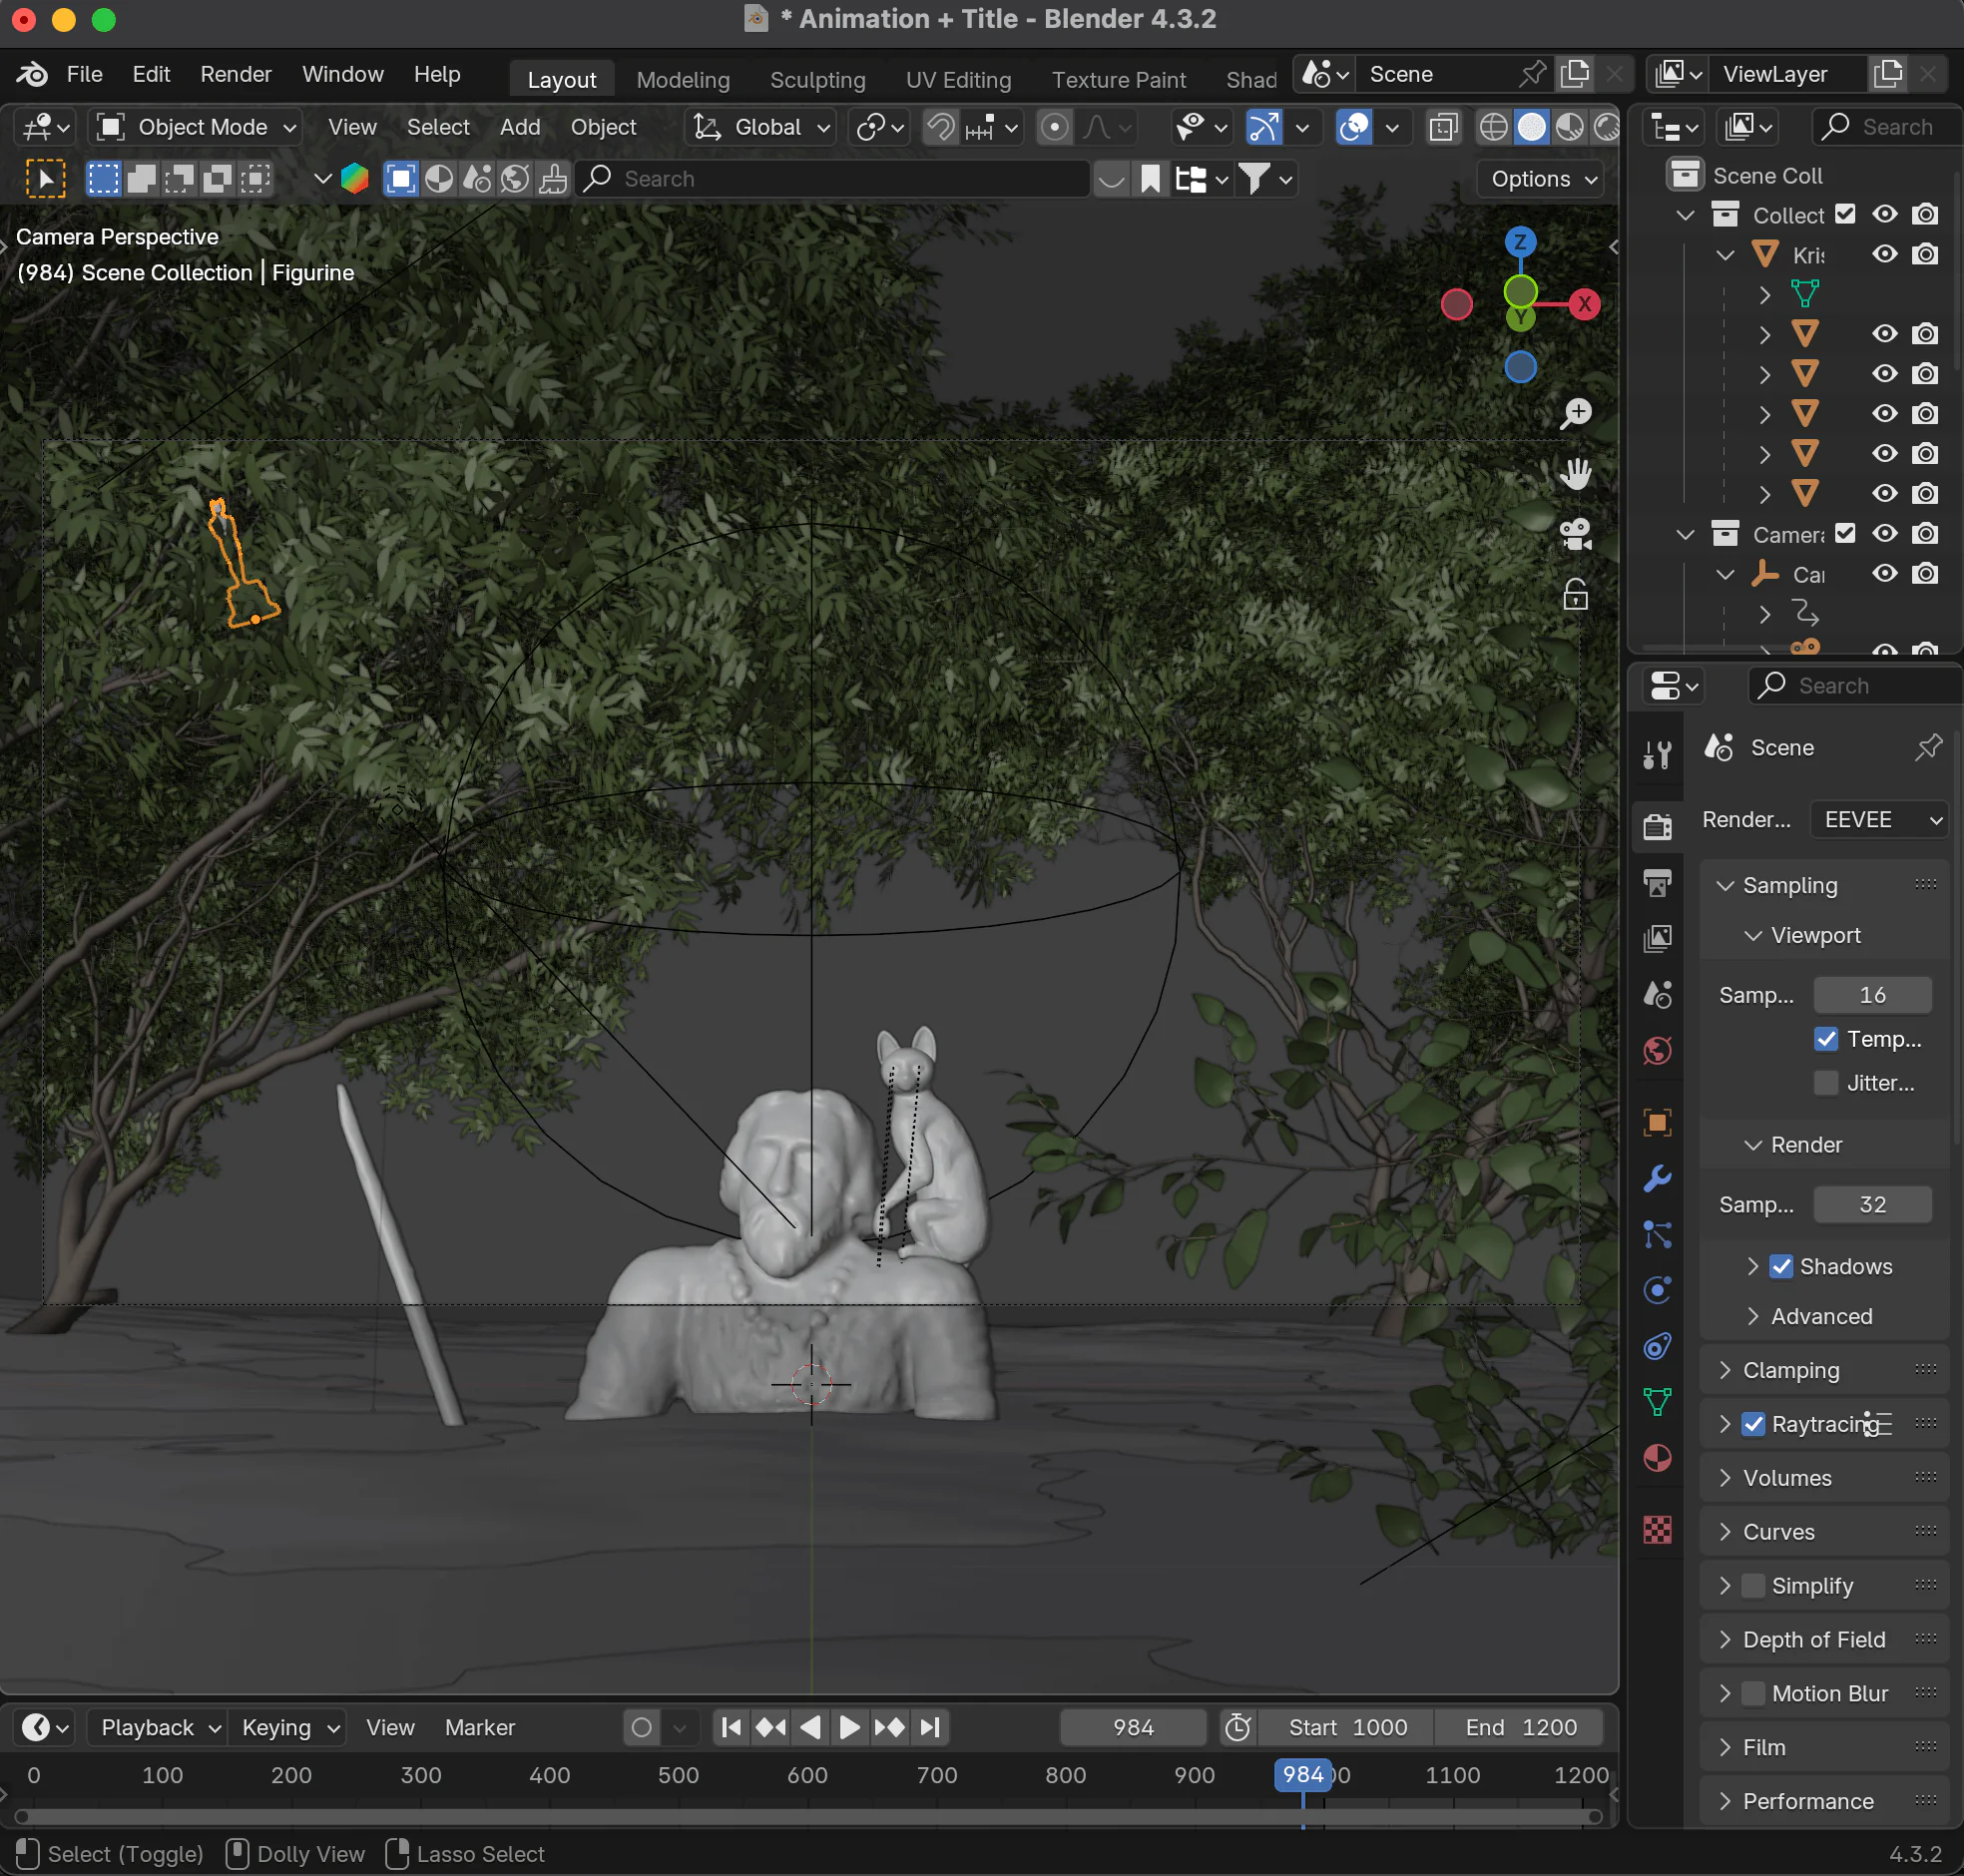Open the Object Mode dropdown
The image size is (1964, 1876).
tap(197, 128)
